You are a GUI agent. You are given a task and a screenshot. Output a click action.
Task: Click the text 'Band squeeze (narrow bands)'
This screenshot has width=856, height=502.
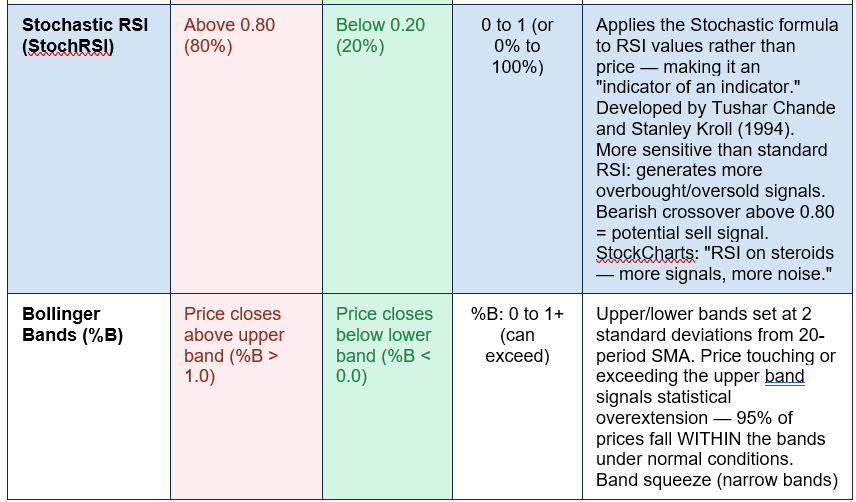(x=717, y=480)
